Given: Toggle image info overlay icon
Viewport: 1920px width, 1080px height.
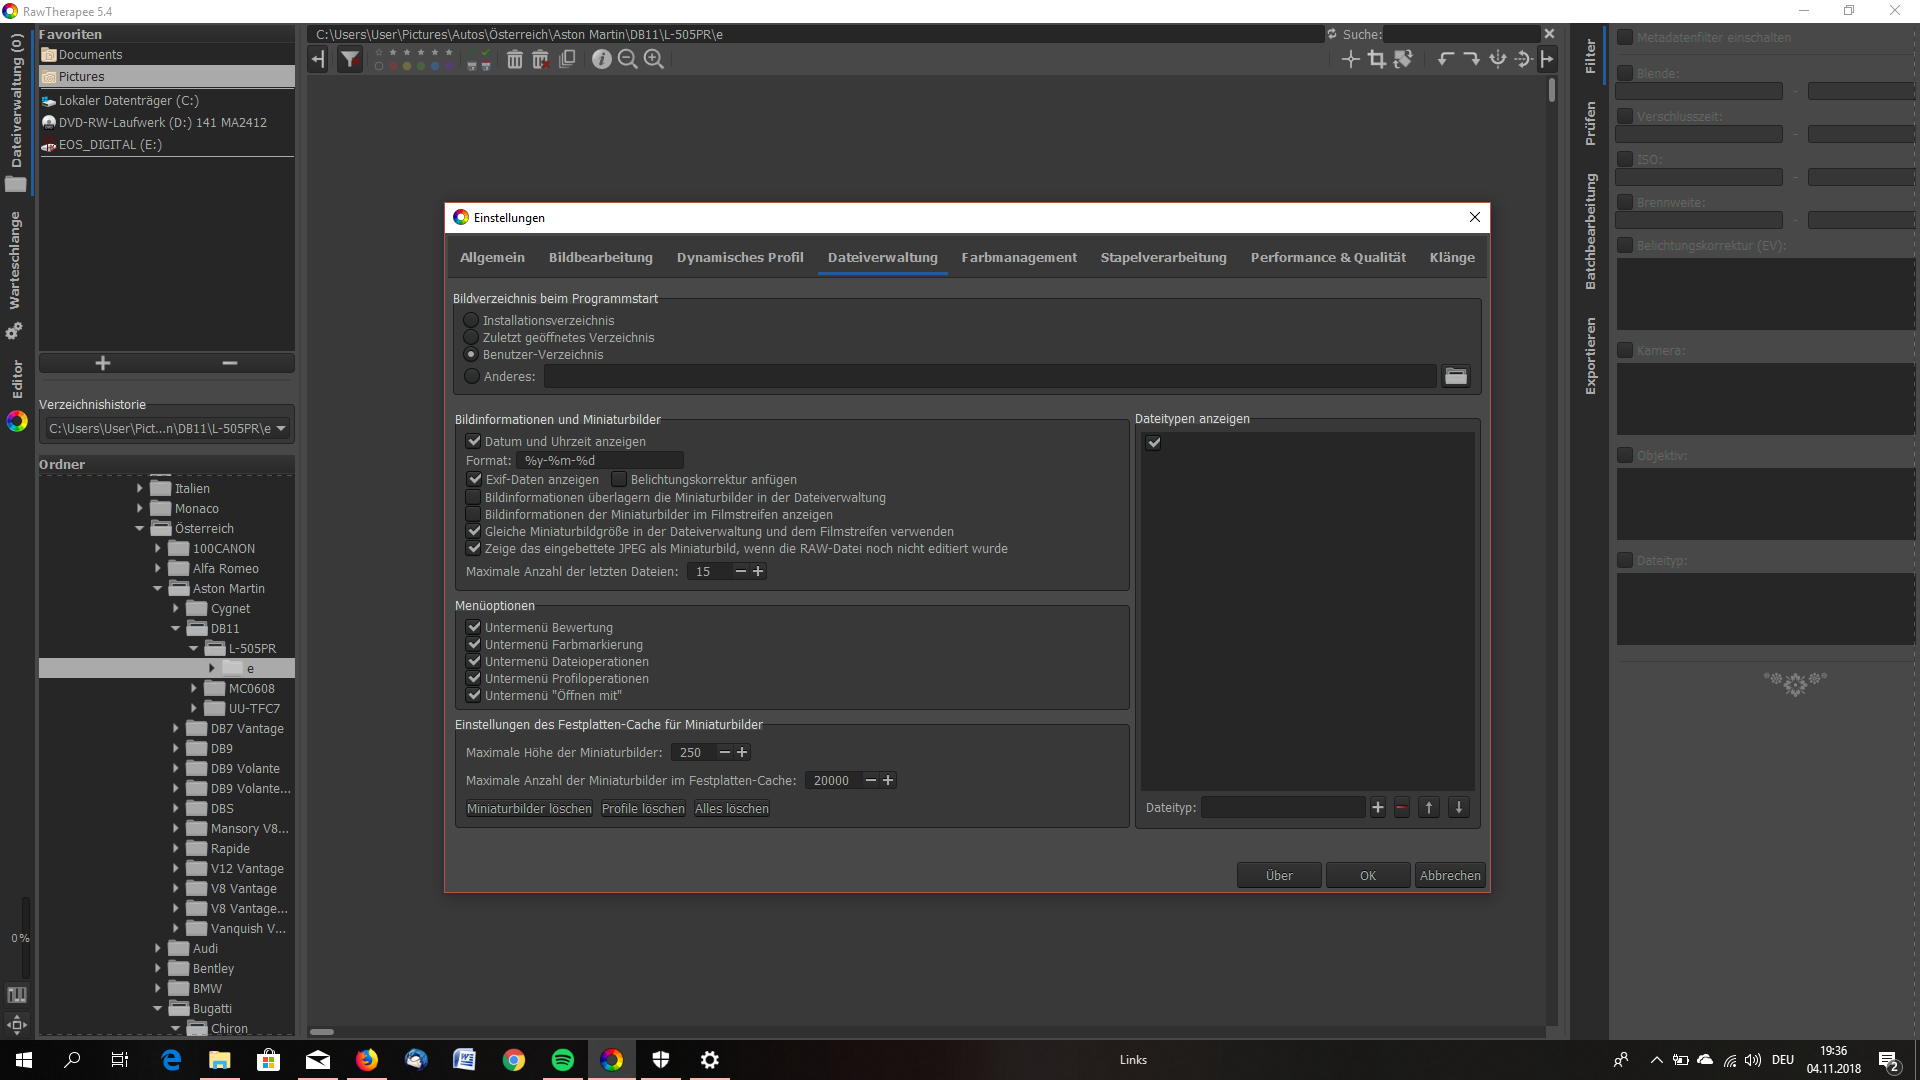Looking at the screenshot, I should click(x=601, y=60).
